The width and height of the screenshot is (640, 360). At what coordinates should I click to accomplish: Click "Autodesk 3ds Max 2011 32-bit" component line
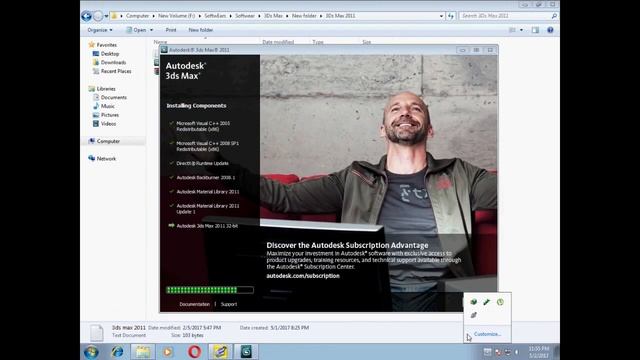[x=203, y=226]
